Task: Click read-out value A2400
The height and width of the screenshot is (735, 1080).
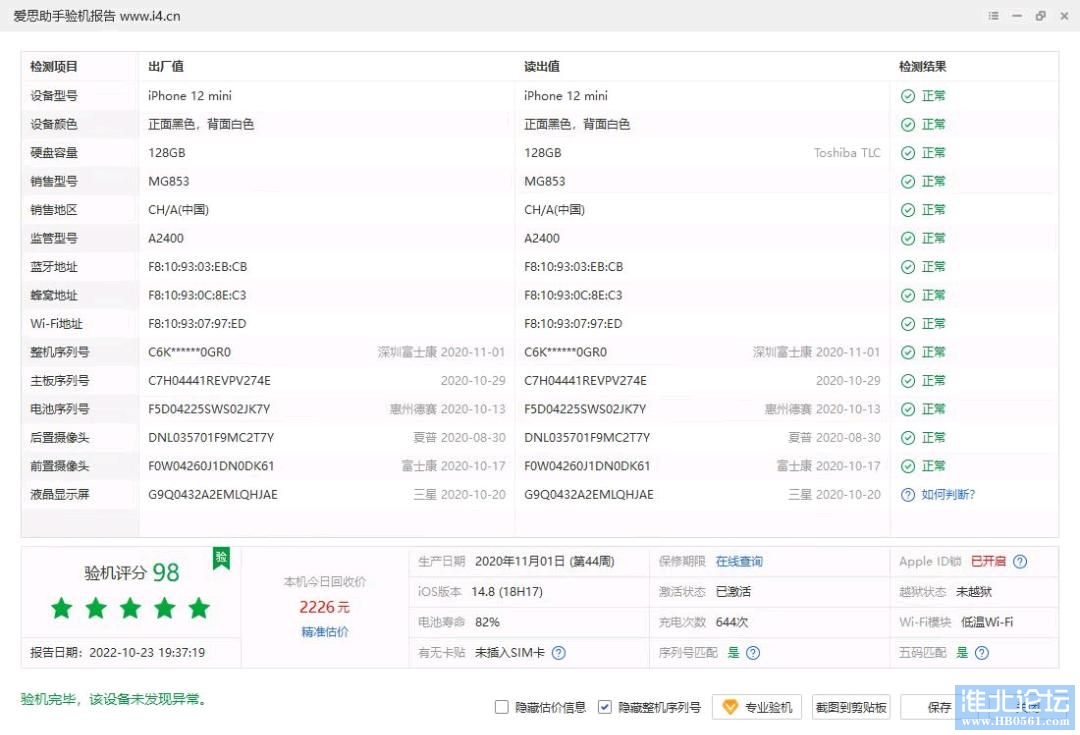Action: (542, 238)
